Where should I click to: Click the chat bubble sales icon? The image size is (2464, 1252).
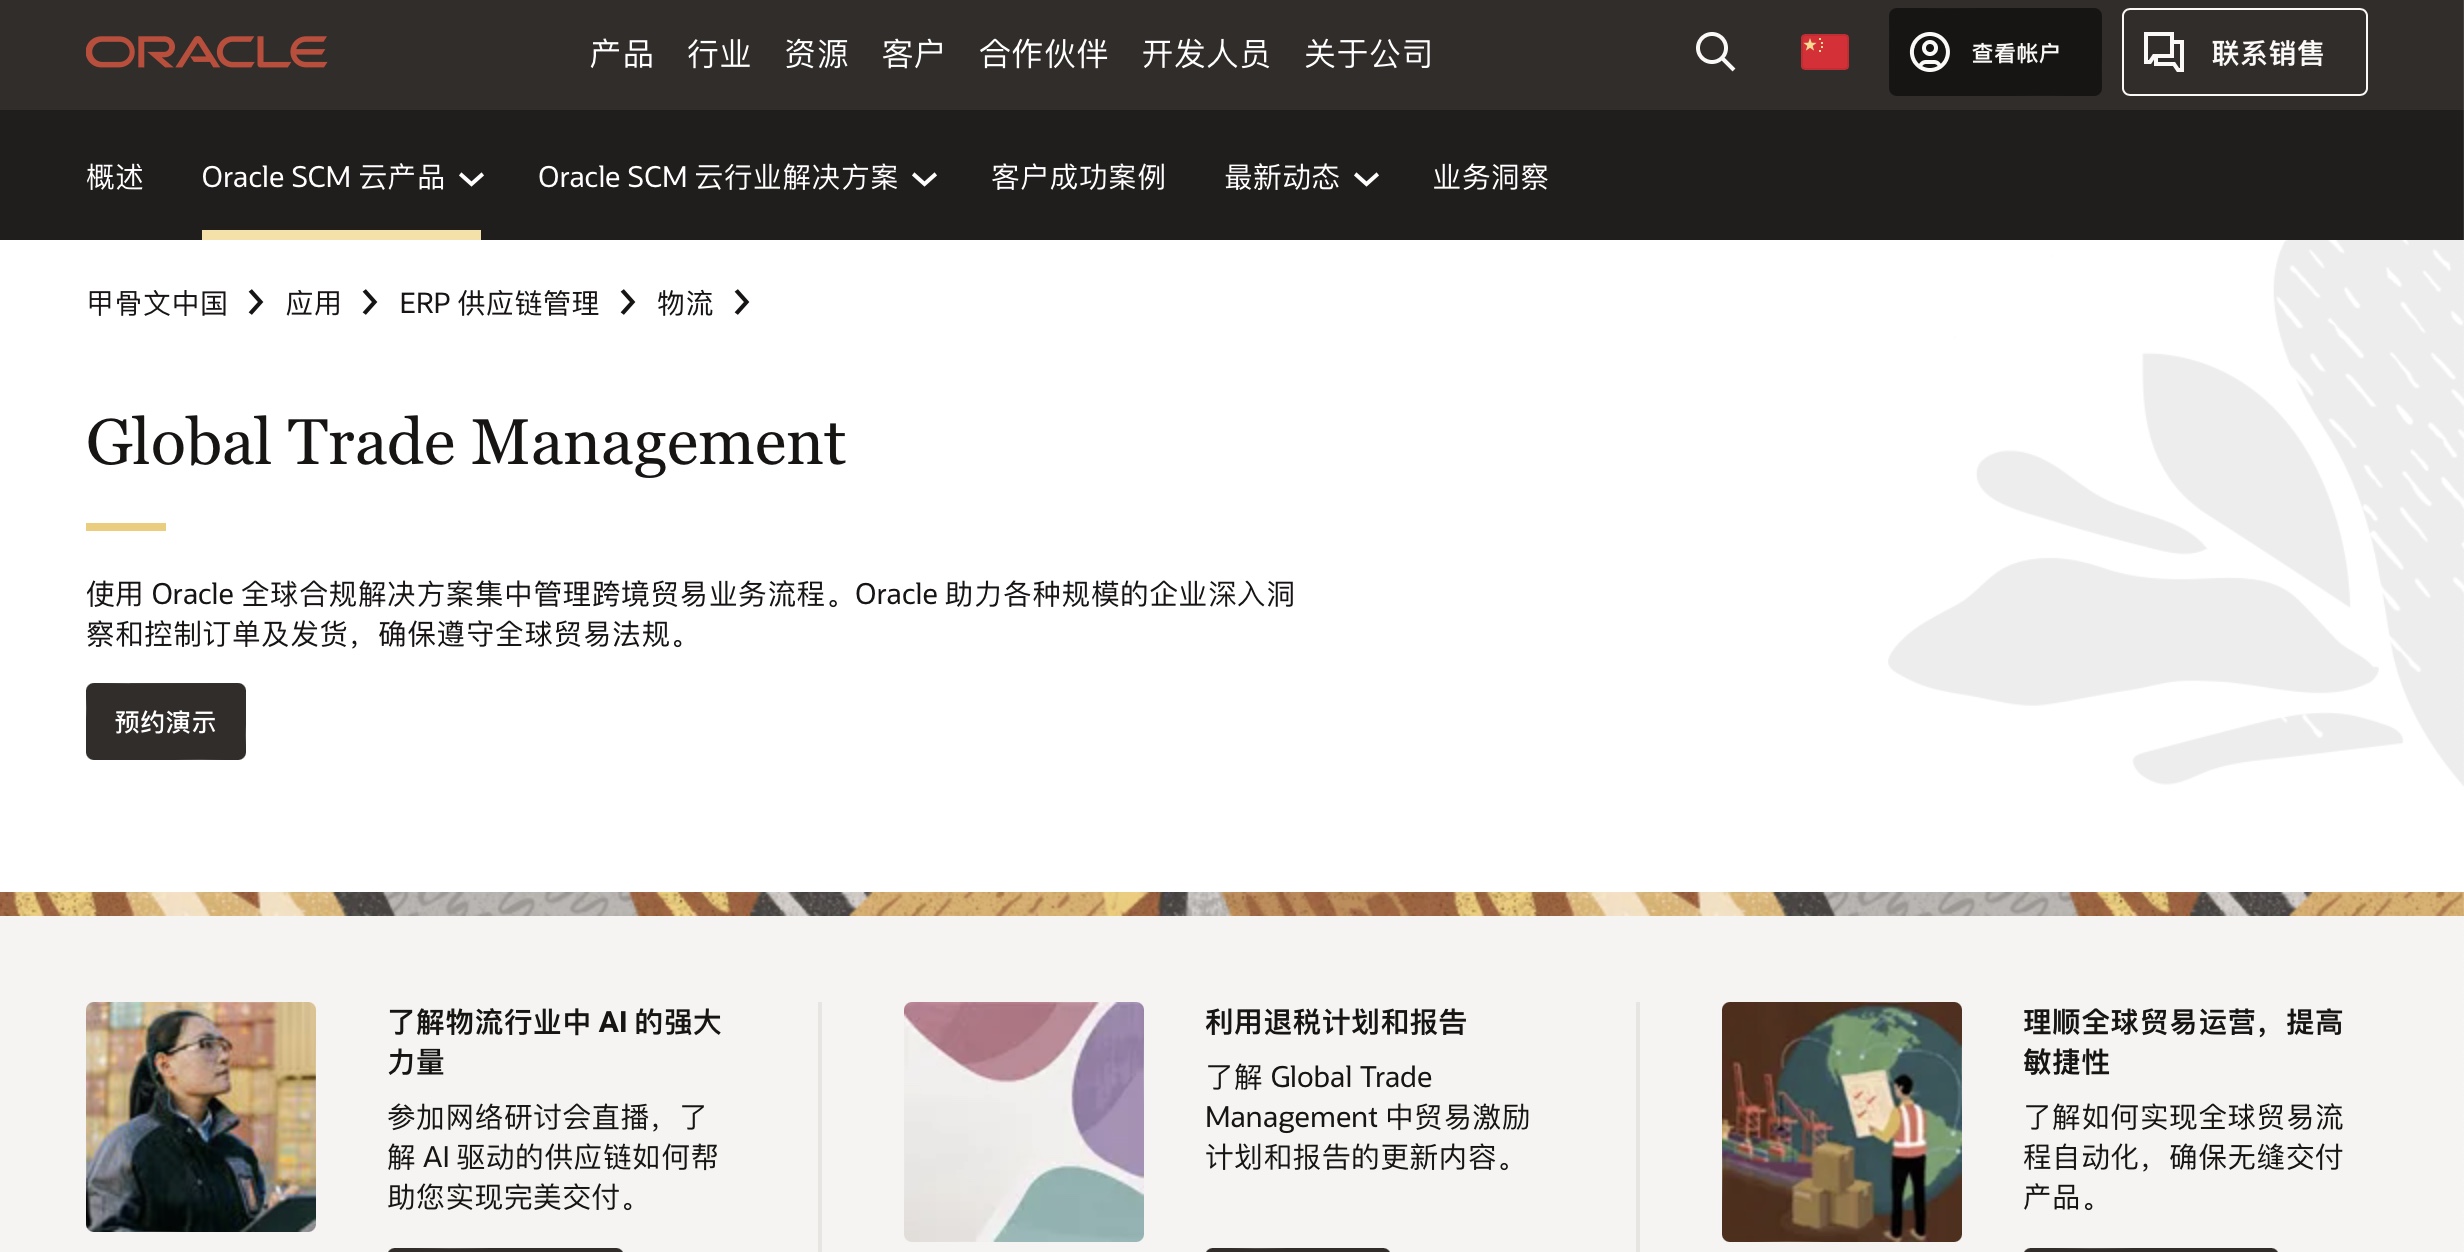click(2163, 52)
